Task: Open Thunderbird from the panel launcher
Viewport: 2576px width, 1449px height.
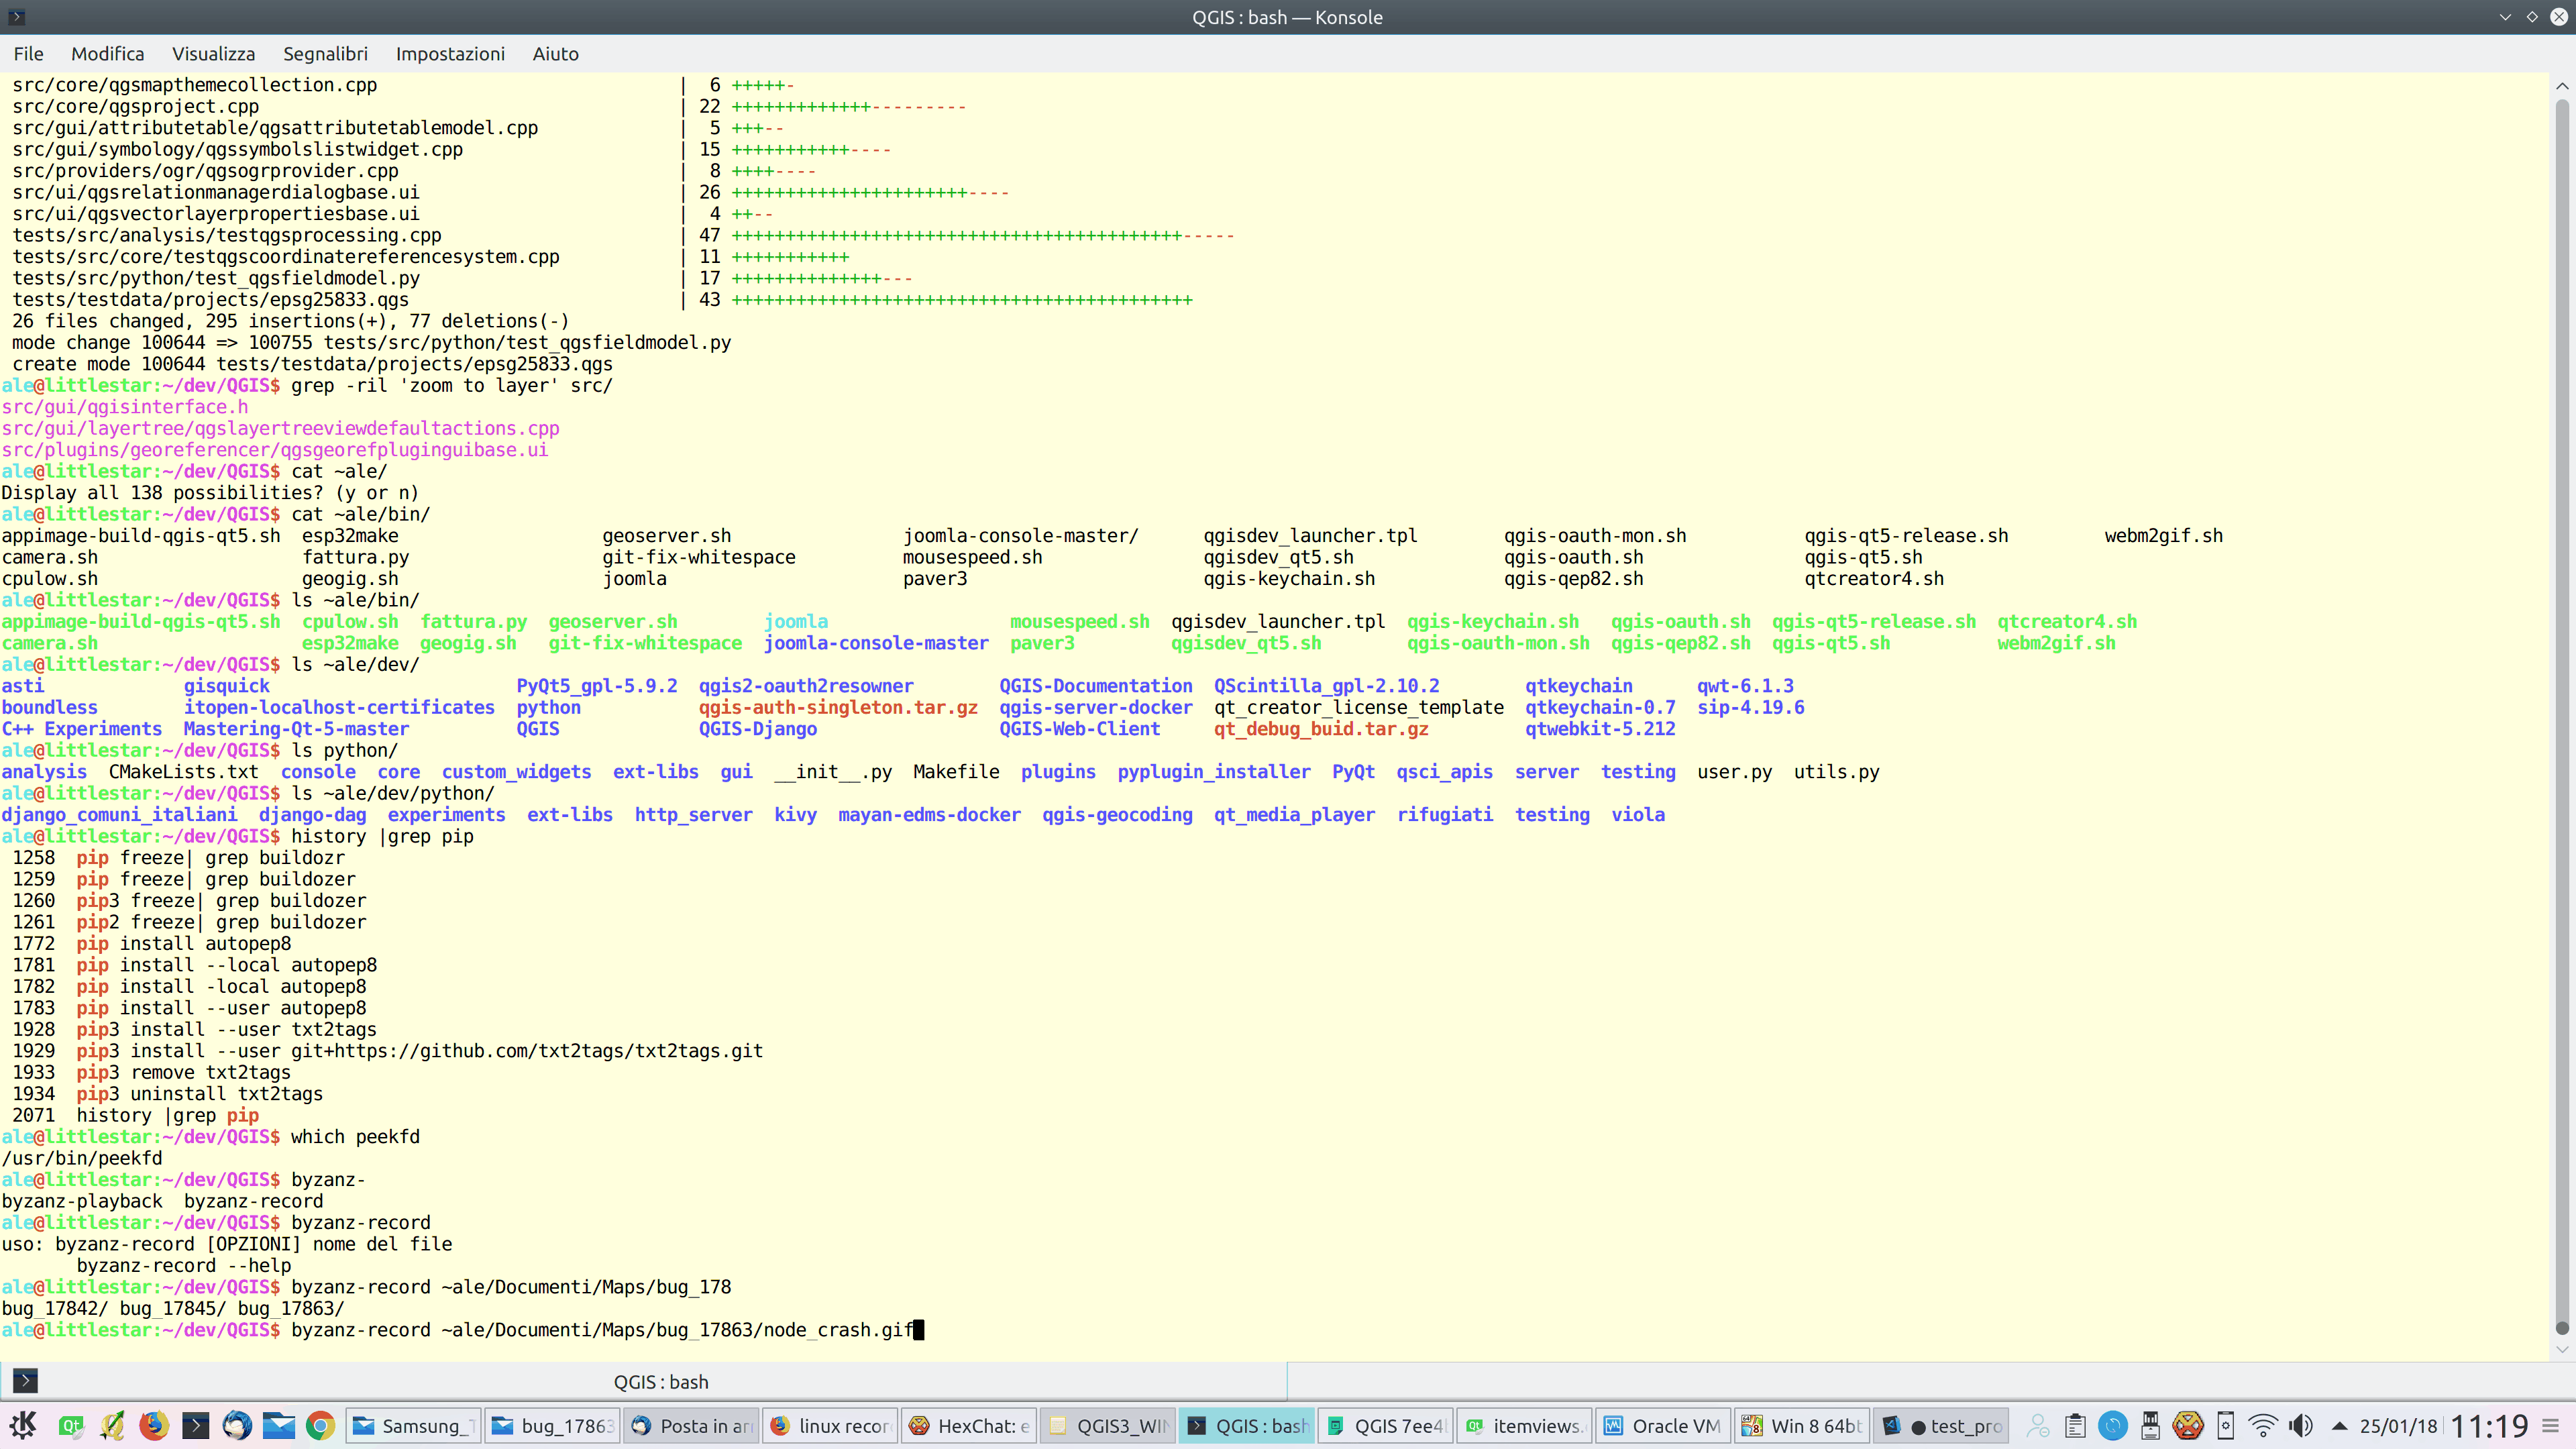Action: [237, 1425]
